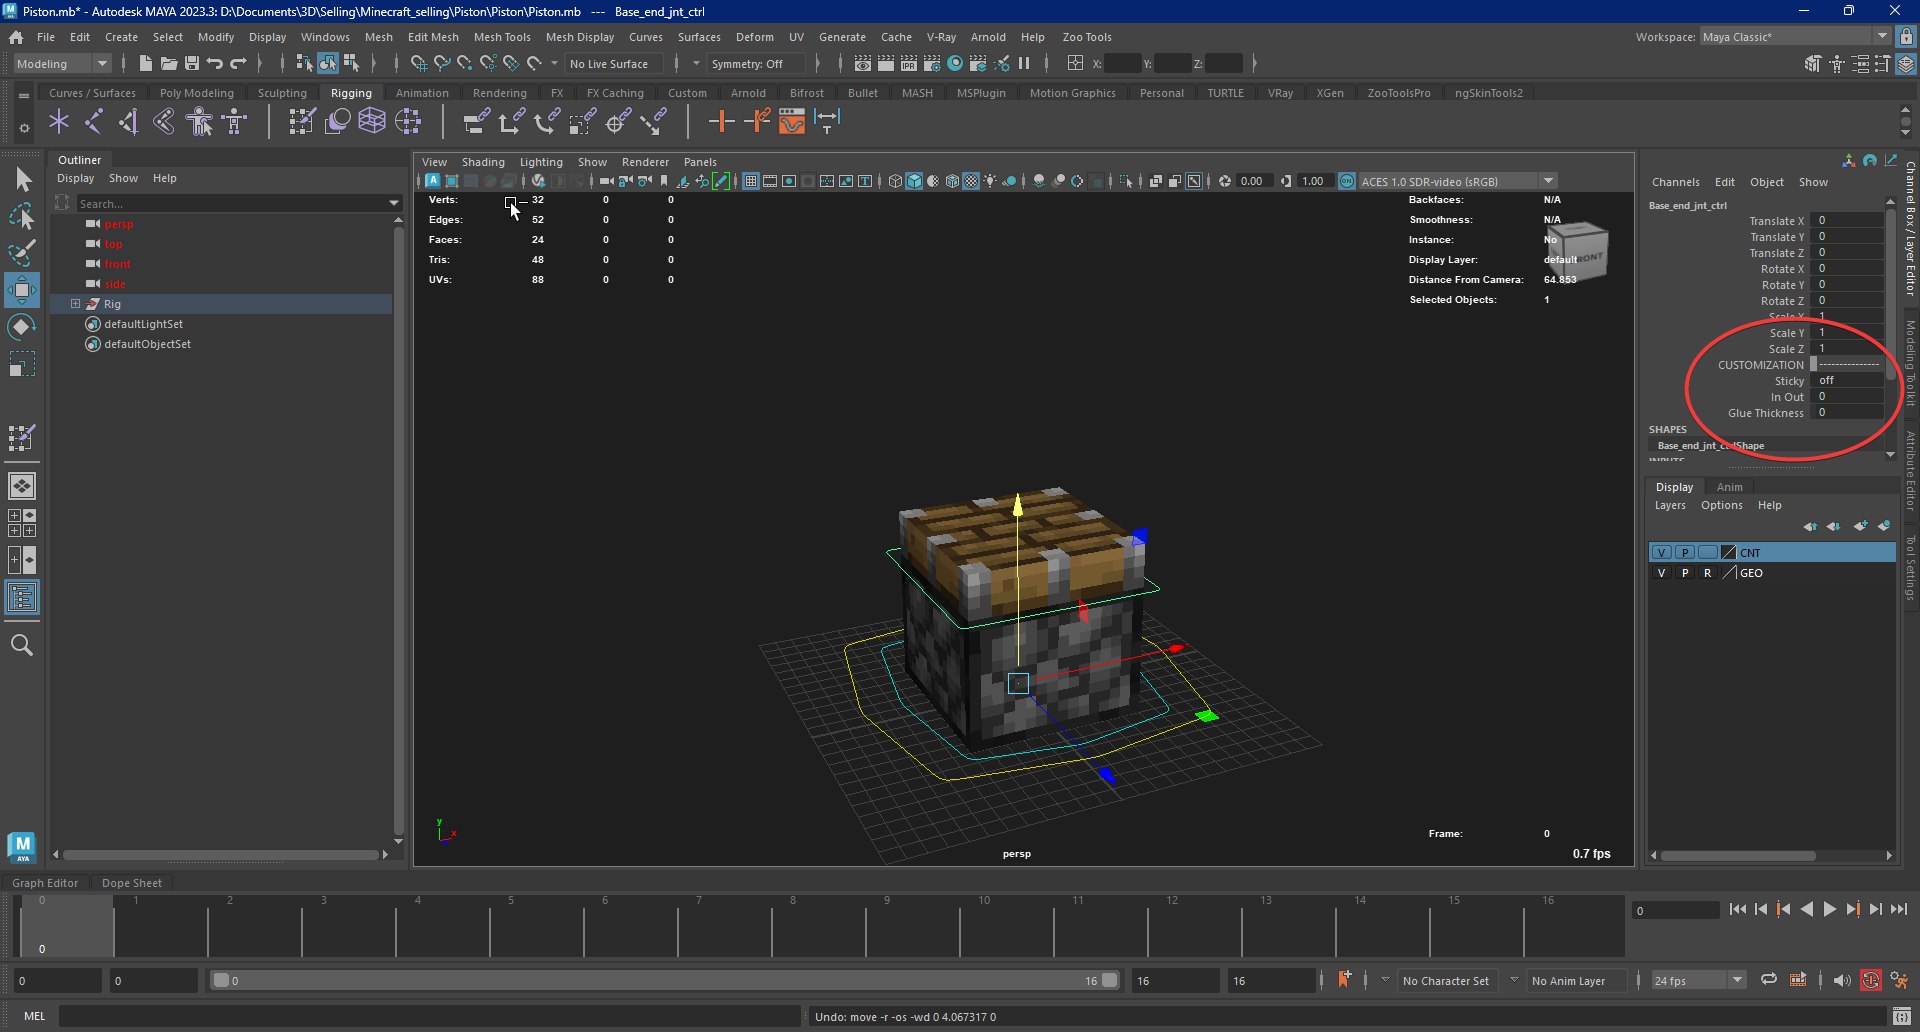
Task: Toggle visibility V of CNT layer
Action: pos(1661,553)
